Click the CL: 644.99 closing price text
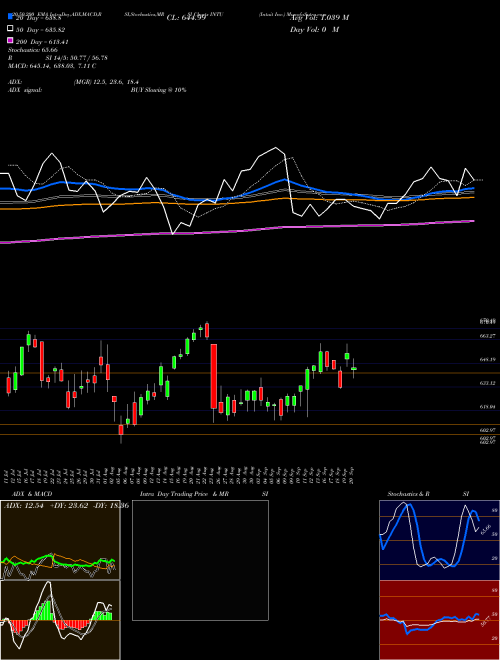The height and width of the screenshot is (660, 500). [186, 18]
